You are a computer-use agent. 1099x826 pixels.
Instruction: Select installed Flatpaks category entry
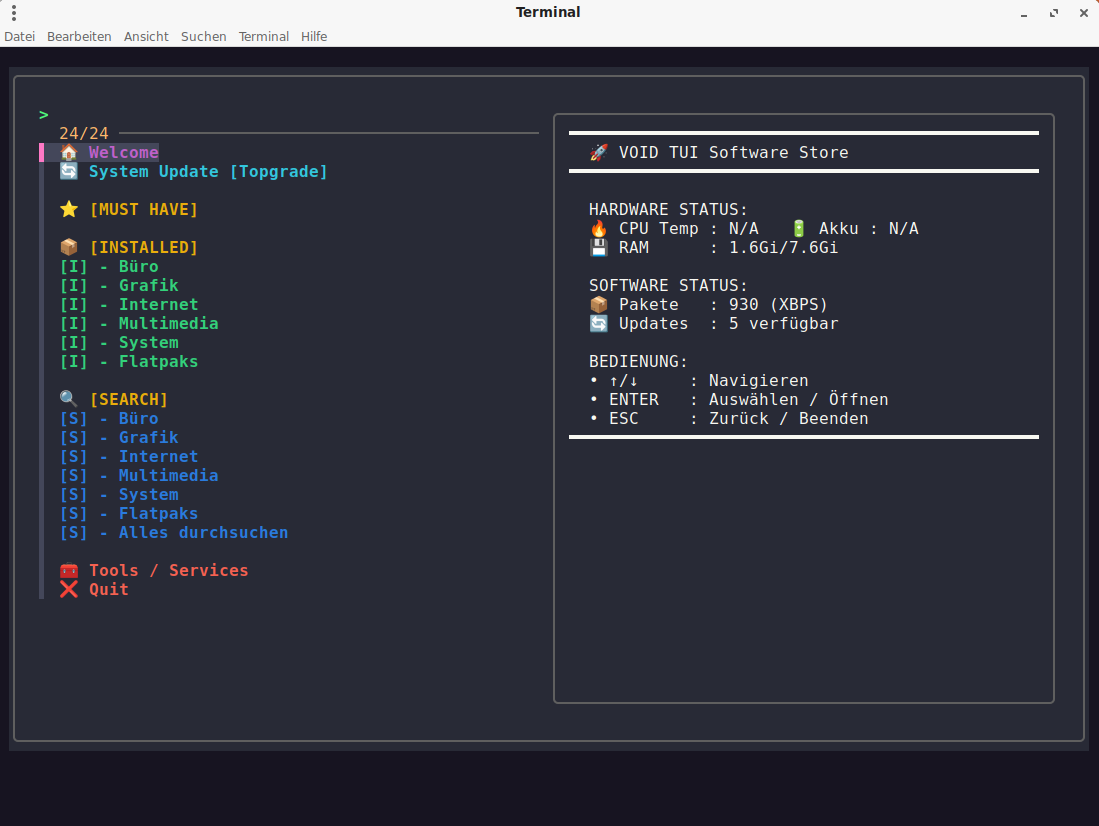coord(129,362)
